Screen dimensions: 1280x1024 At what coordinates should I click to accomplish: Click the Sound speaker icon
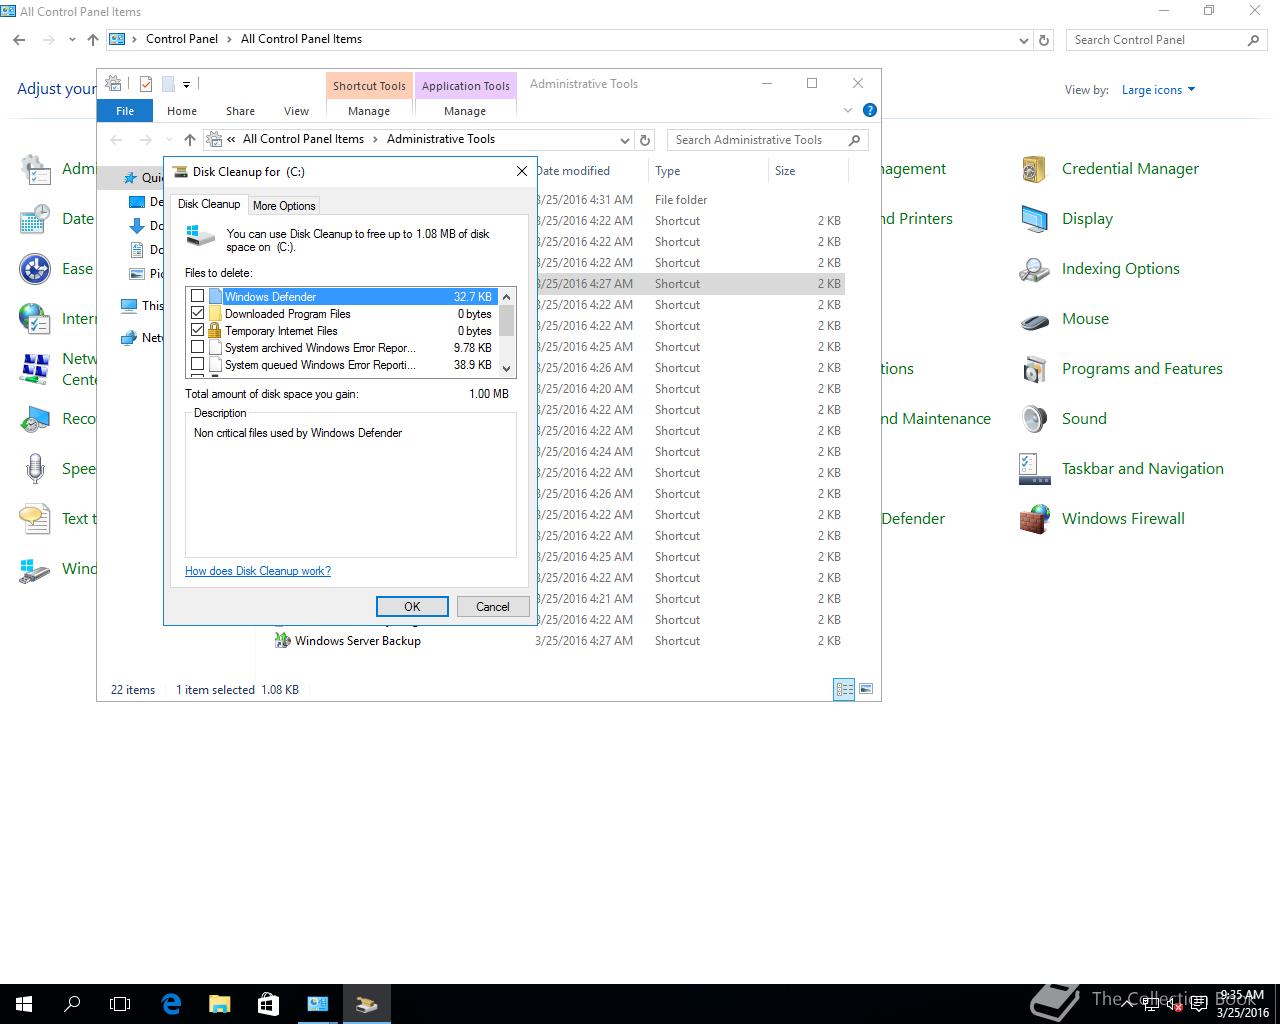1034,419
